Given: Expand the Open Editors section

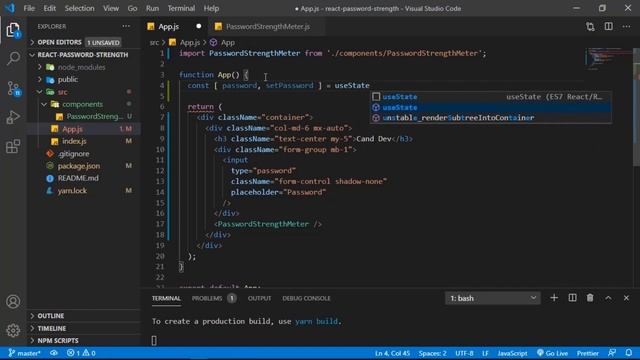Looking at the screenshot, I should point(84,42).
